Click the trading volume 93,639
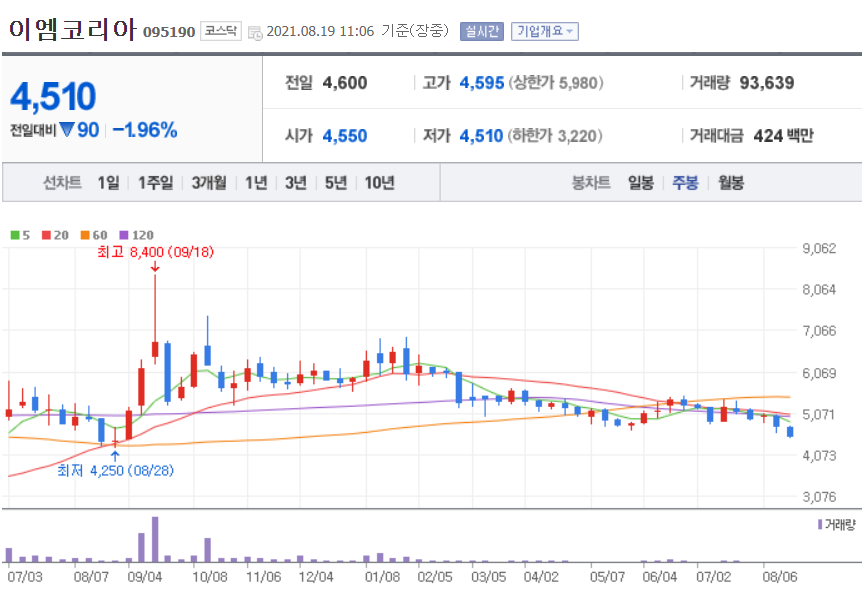This screenshot has height=596, width=862. click(x=767, y=83)
